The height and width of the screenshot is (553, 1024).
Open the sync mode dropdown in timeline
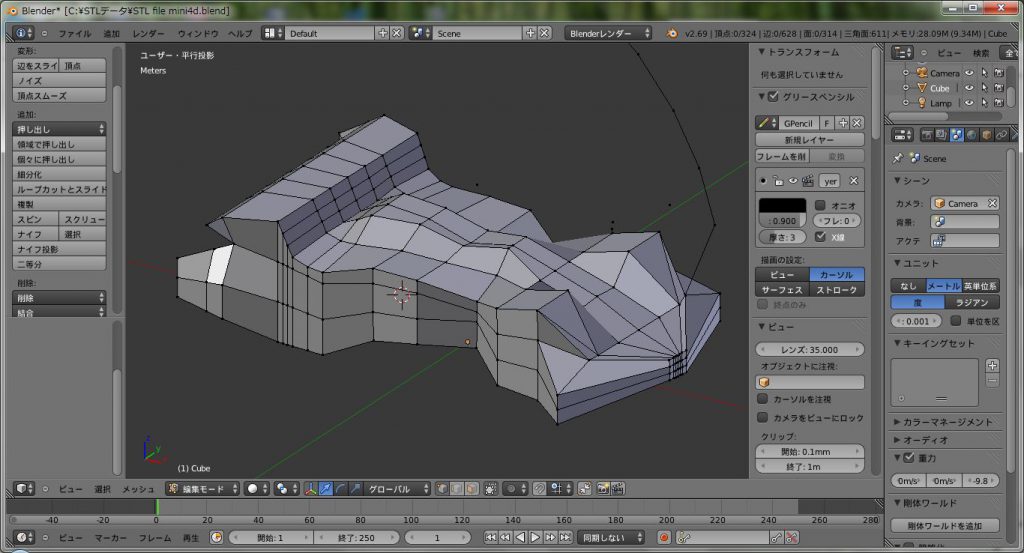(x=611, y=537)
